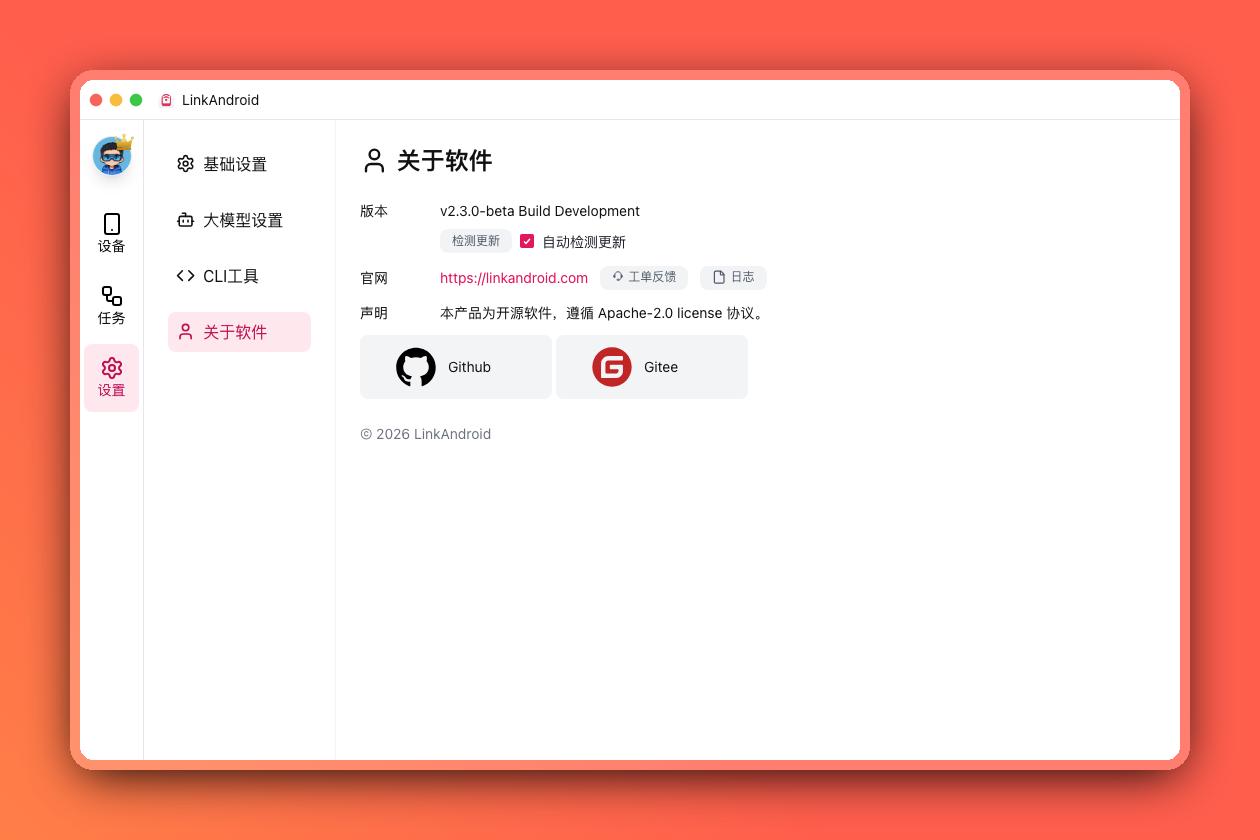Click the 检测更新 check update button
The image size is (1260, 840).
476,241
